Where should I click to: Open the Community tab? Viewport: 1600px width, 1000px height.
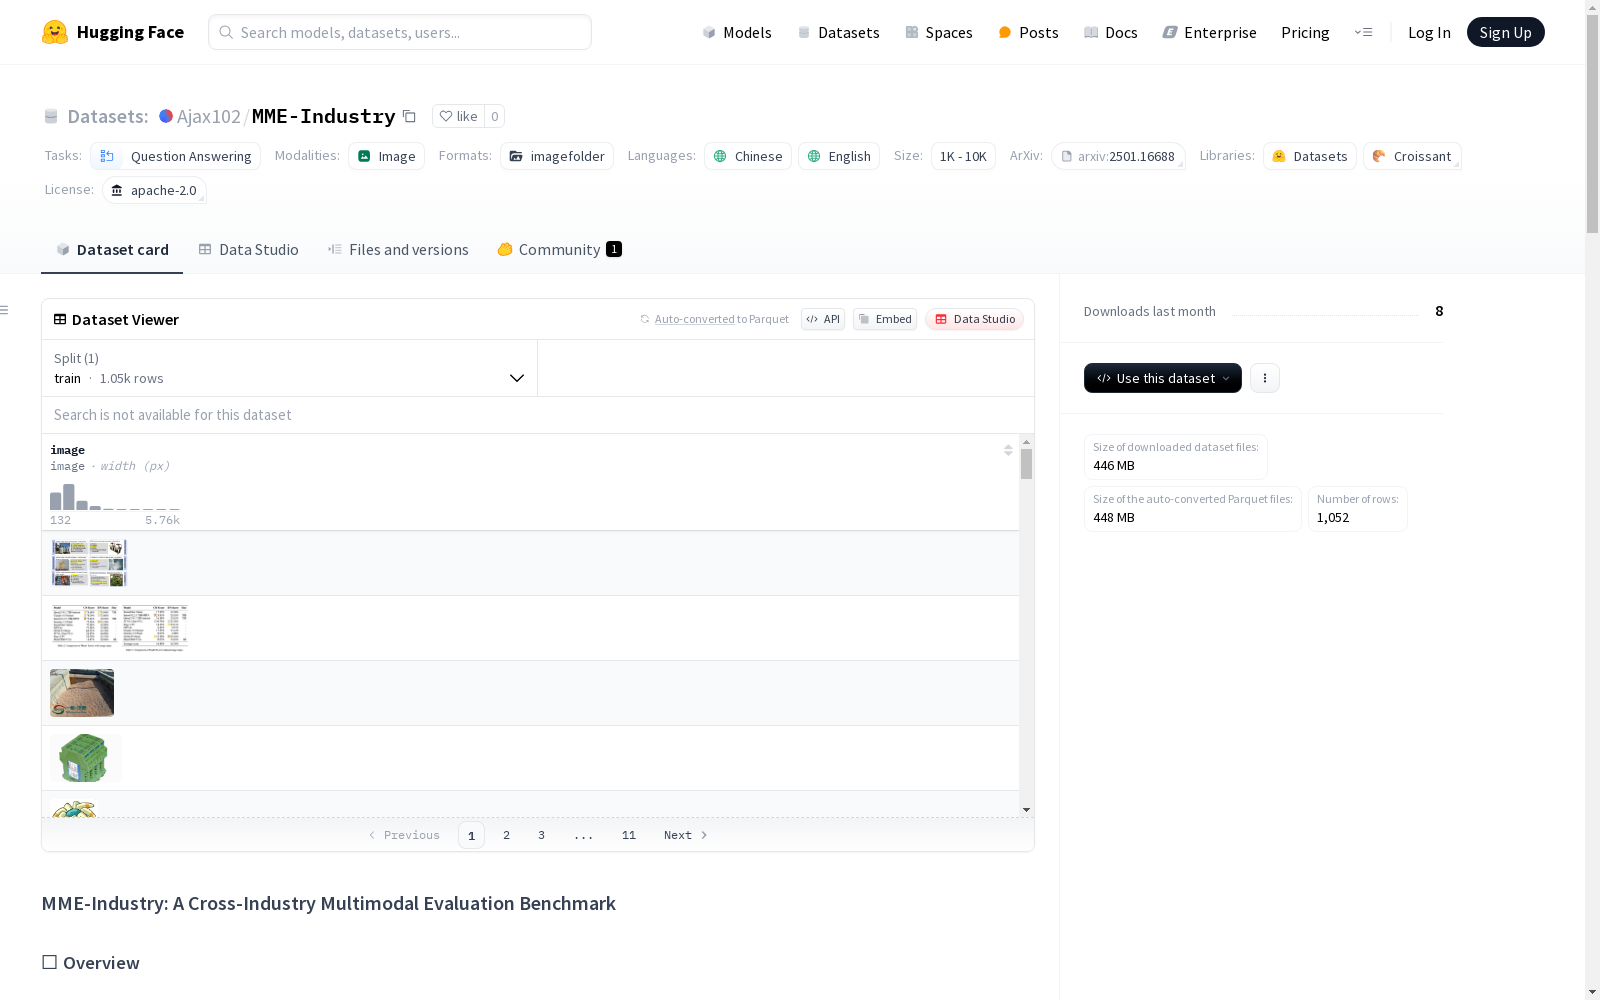click(x=559, y=250)
